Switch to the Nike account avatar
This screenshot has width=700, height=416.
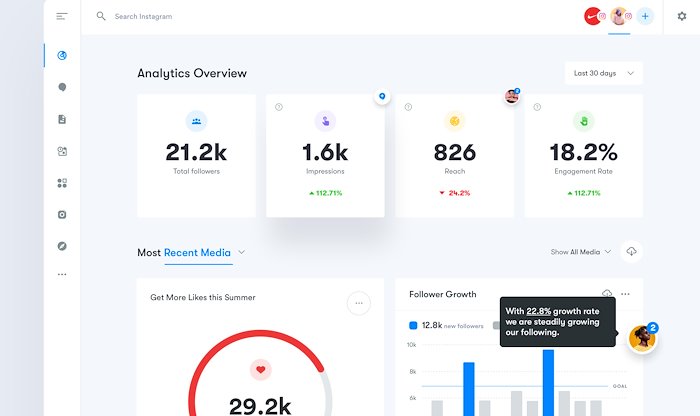point(592,17)
